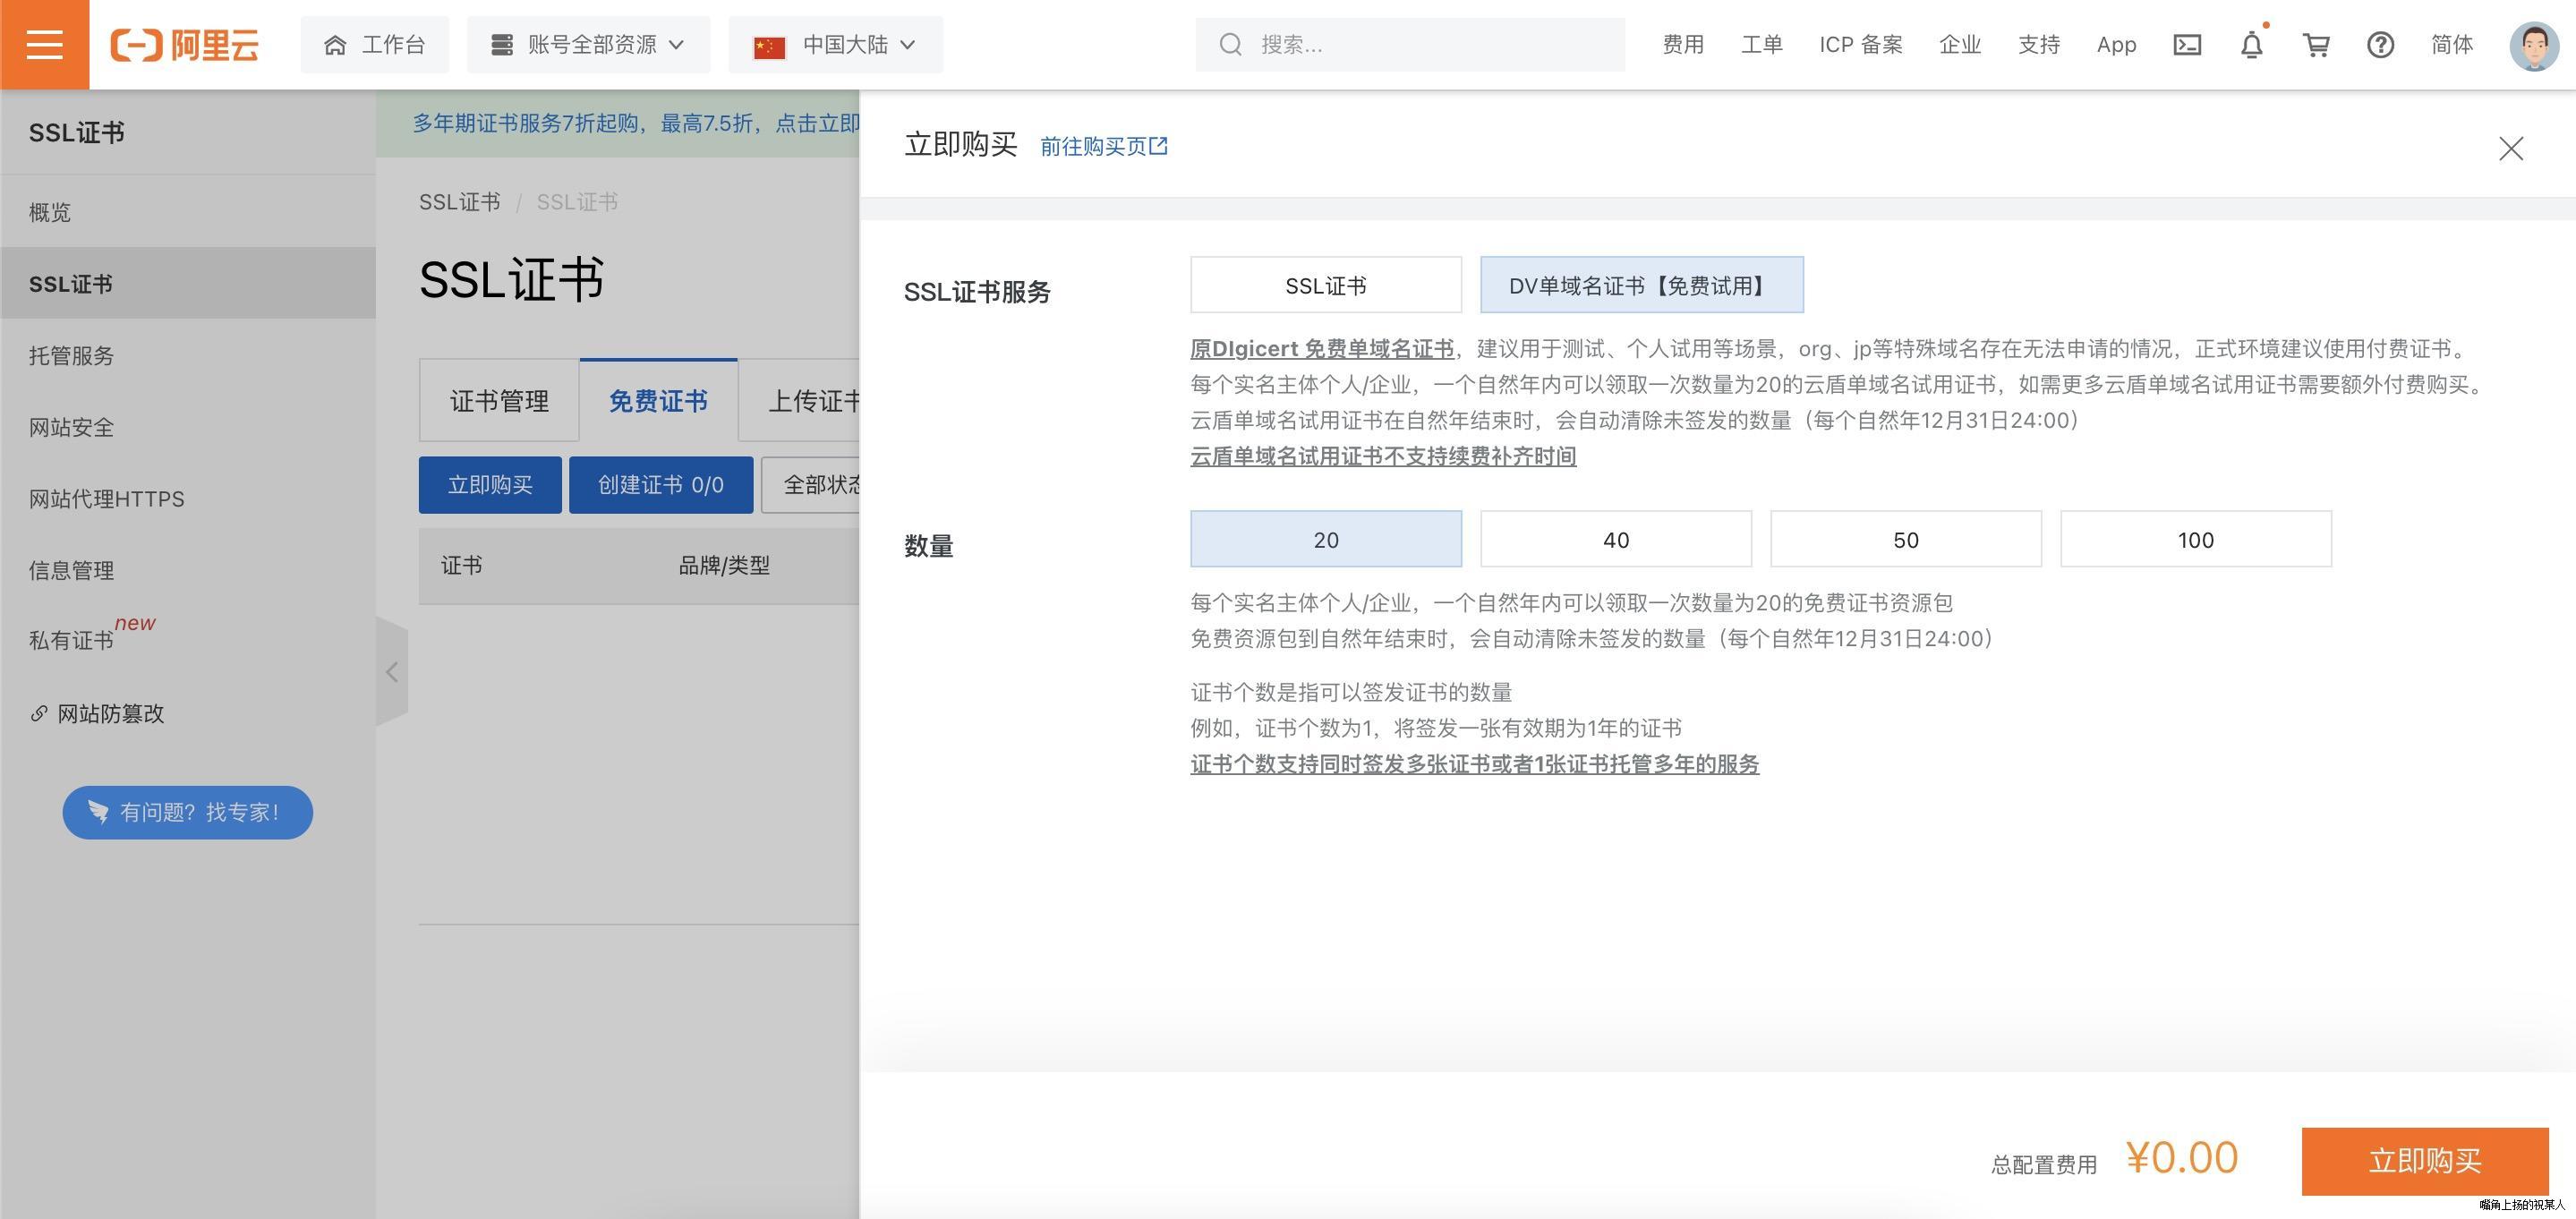
Task: Click the 品牌/类型 column header
Action: (724, 565)
